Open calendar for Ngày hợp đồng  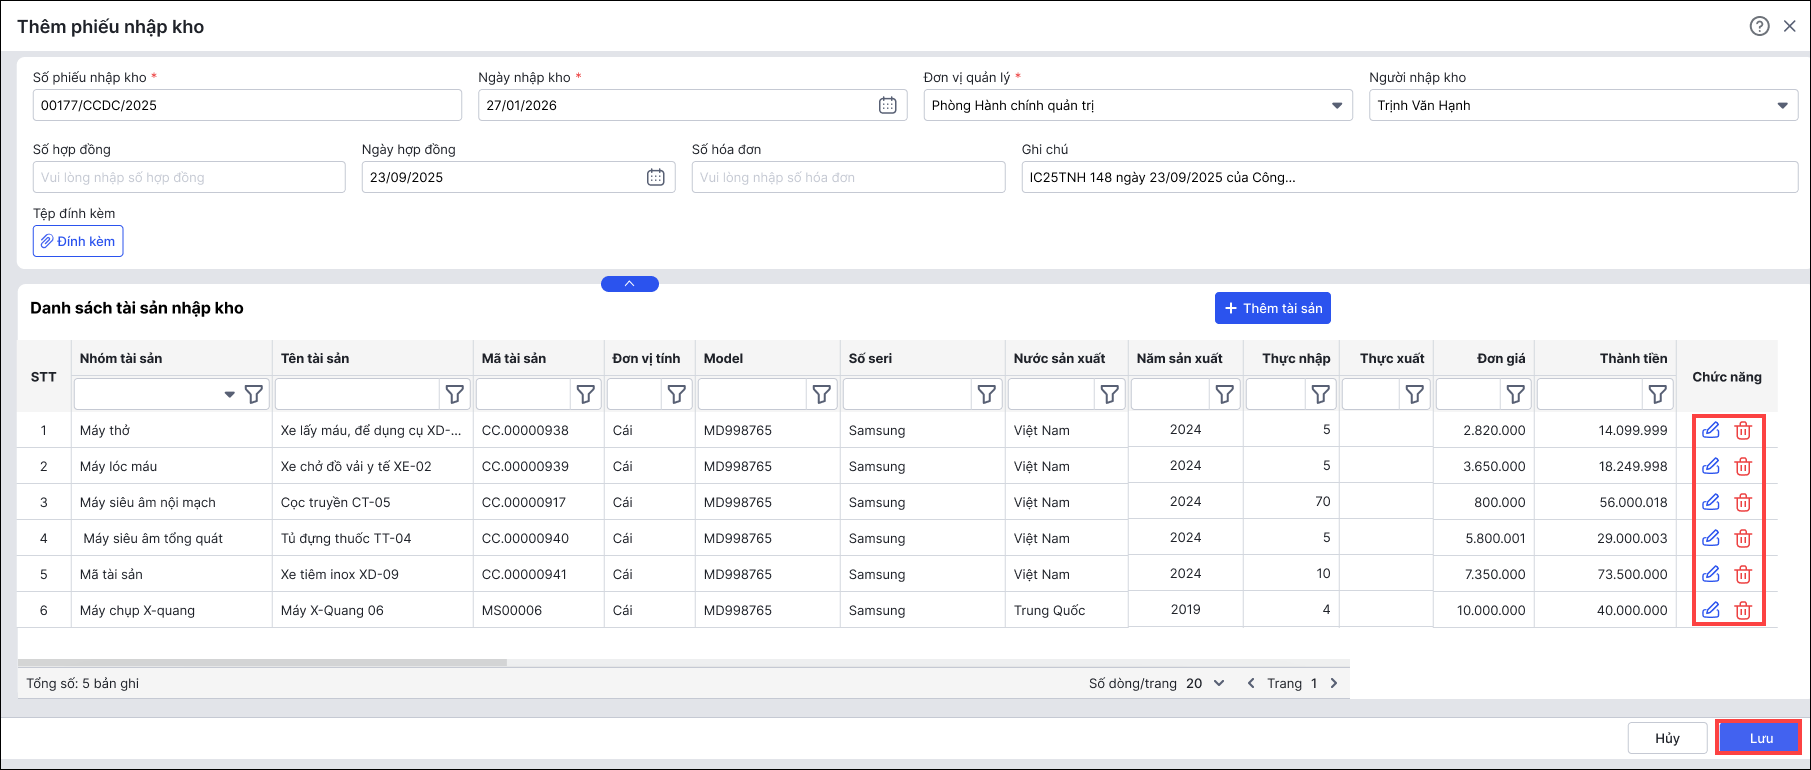(x=655, y=177)
